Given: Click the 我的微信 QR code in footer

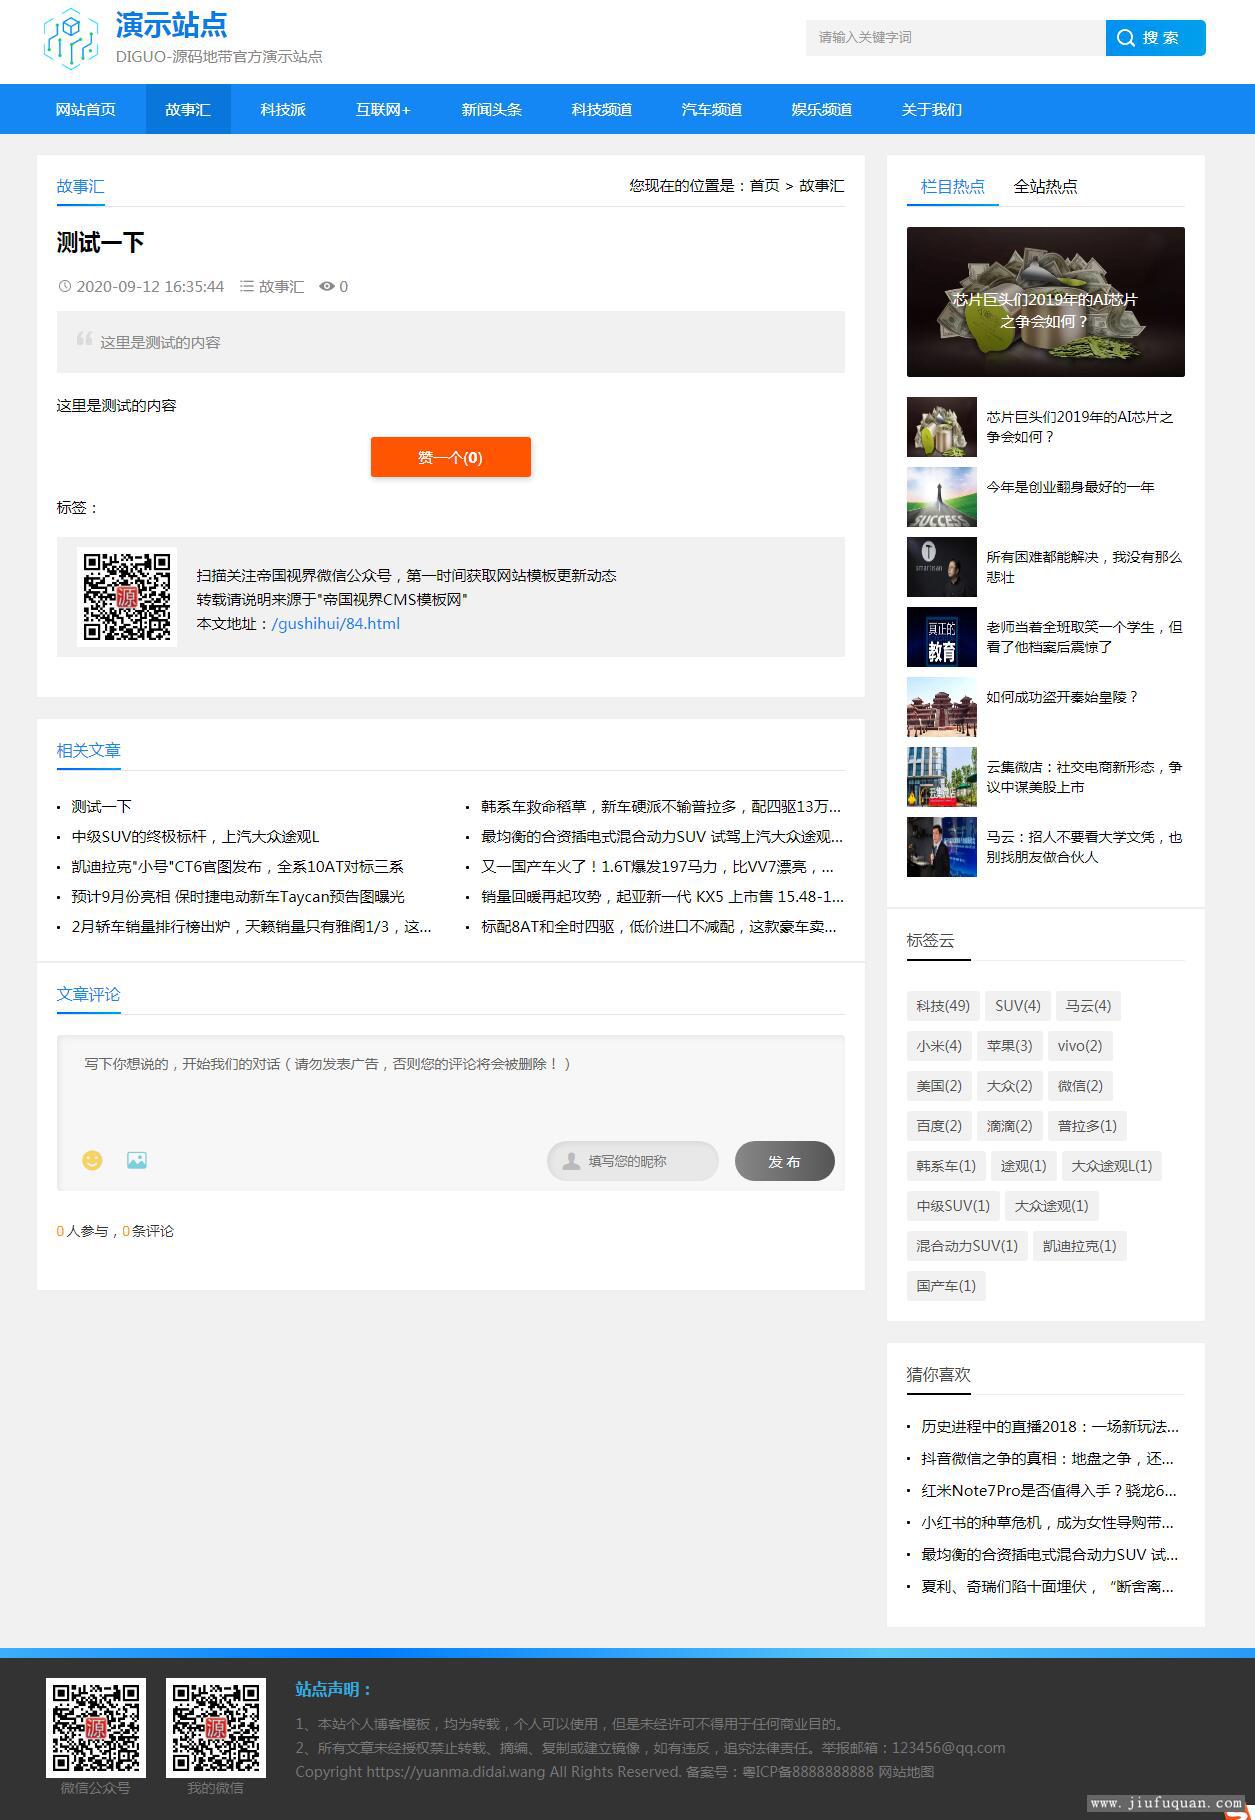Looking at the screenshot, I should click(x=216, y=1728).
